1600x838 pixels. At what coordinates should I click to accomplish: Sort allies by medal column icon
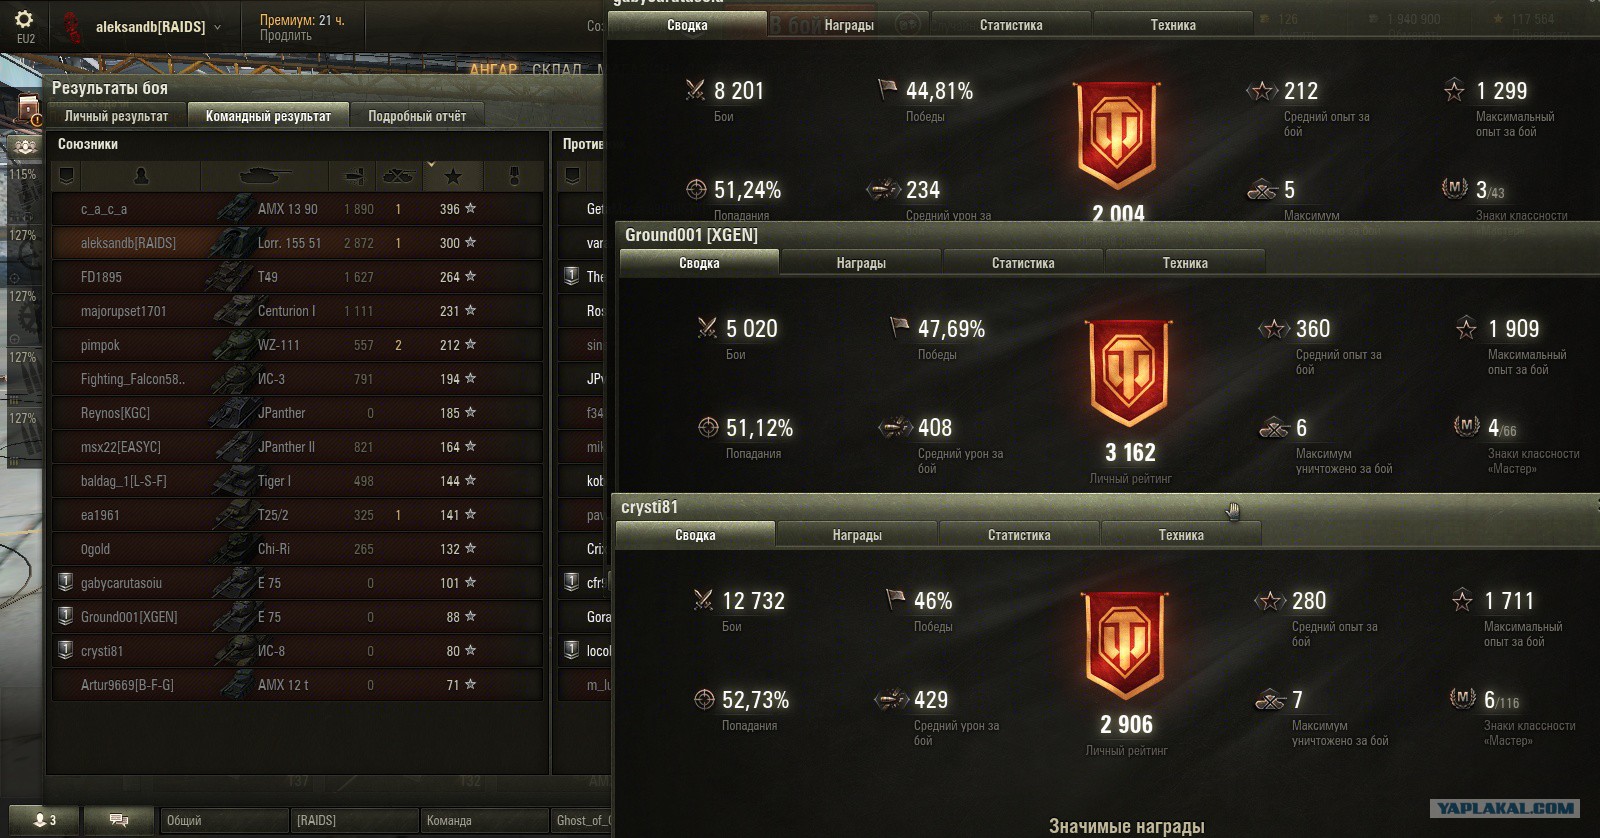coord(514,177)
